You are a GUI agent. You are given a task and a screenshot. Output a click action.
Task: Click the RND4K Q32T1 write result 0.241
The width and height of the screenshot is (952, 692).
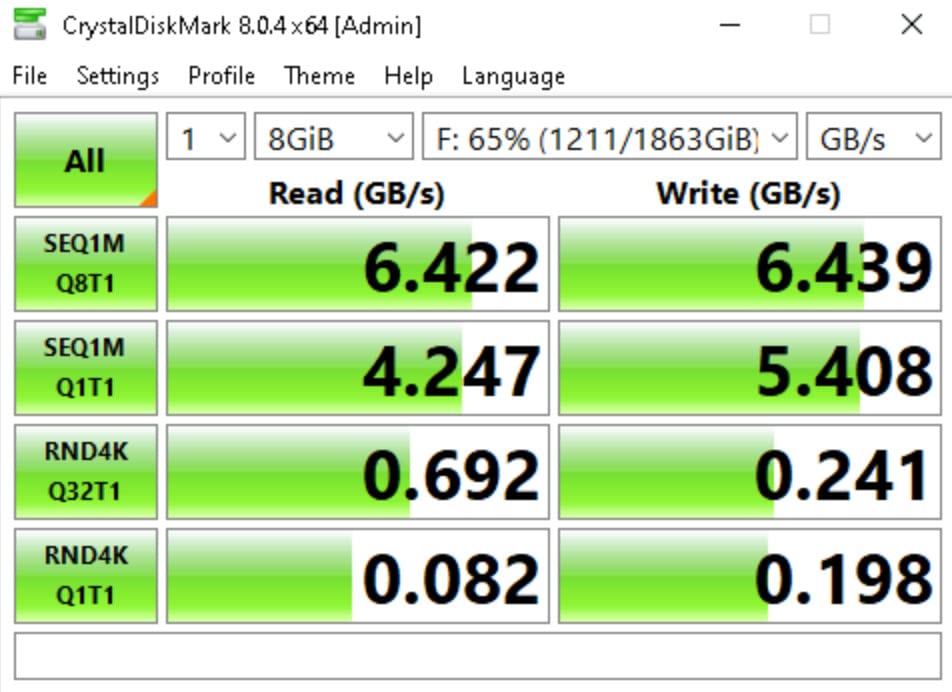pyautogui.click(x=750, y=472)
